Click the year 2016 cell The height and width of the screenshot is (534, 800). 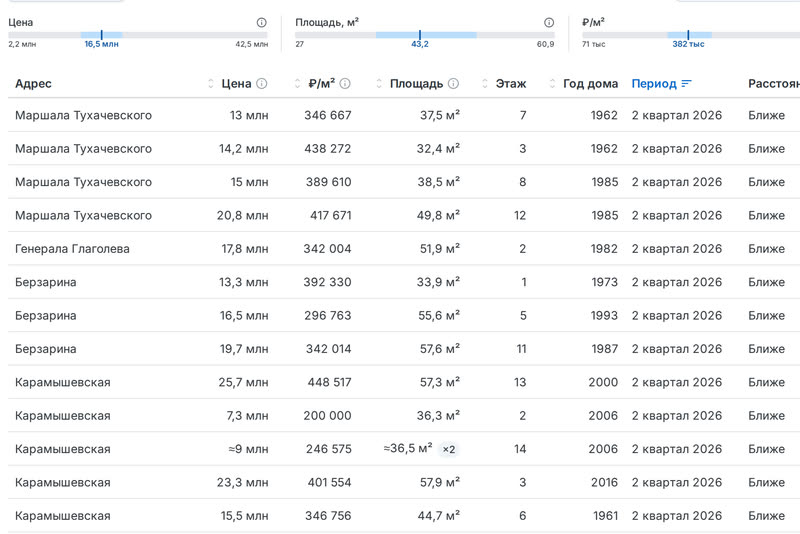604,482
